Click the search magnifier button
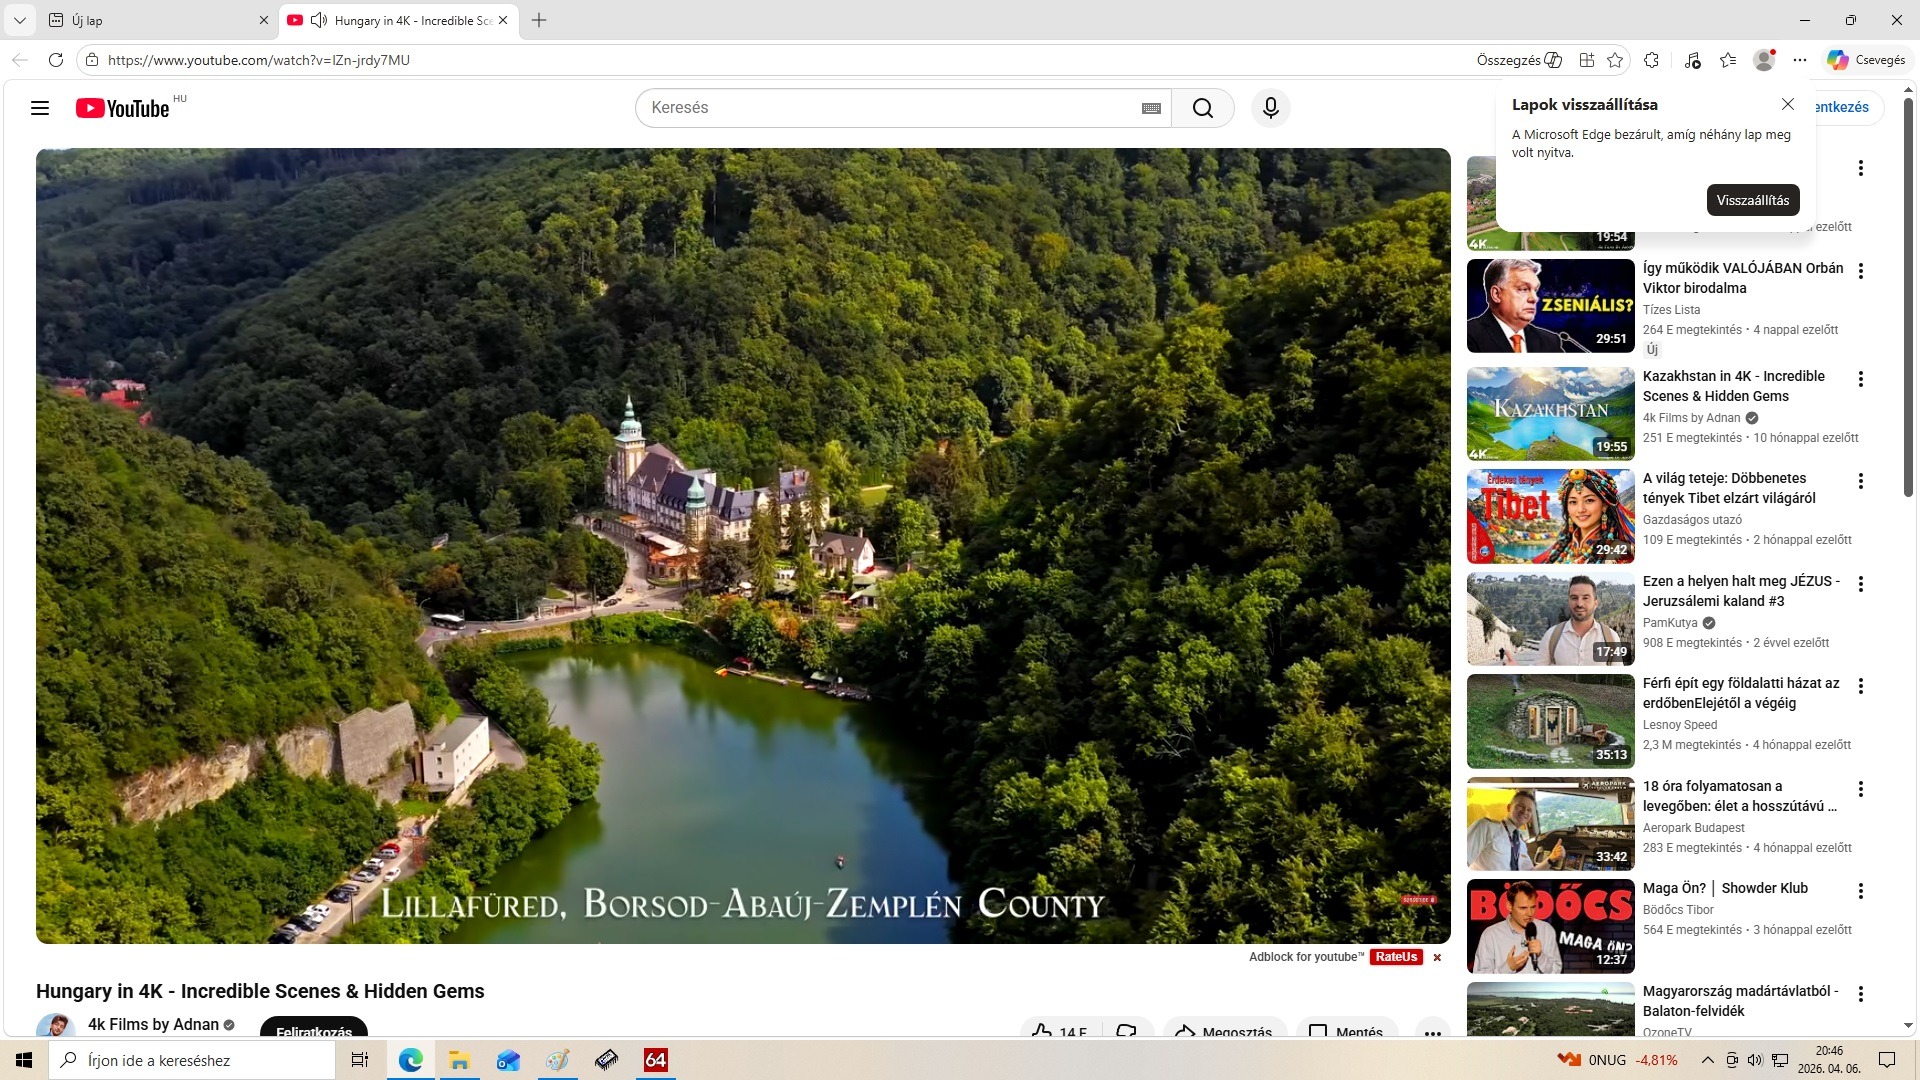Screen dimensions: 1920x1080 tap(1203, 108)
